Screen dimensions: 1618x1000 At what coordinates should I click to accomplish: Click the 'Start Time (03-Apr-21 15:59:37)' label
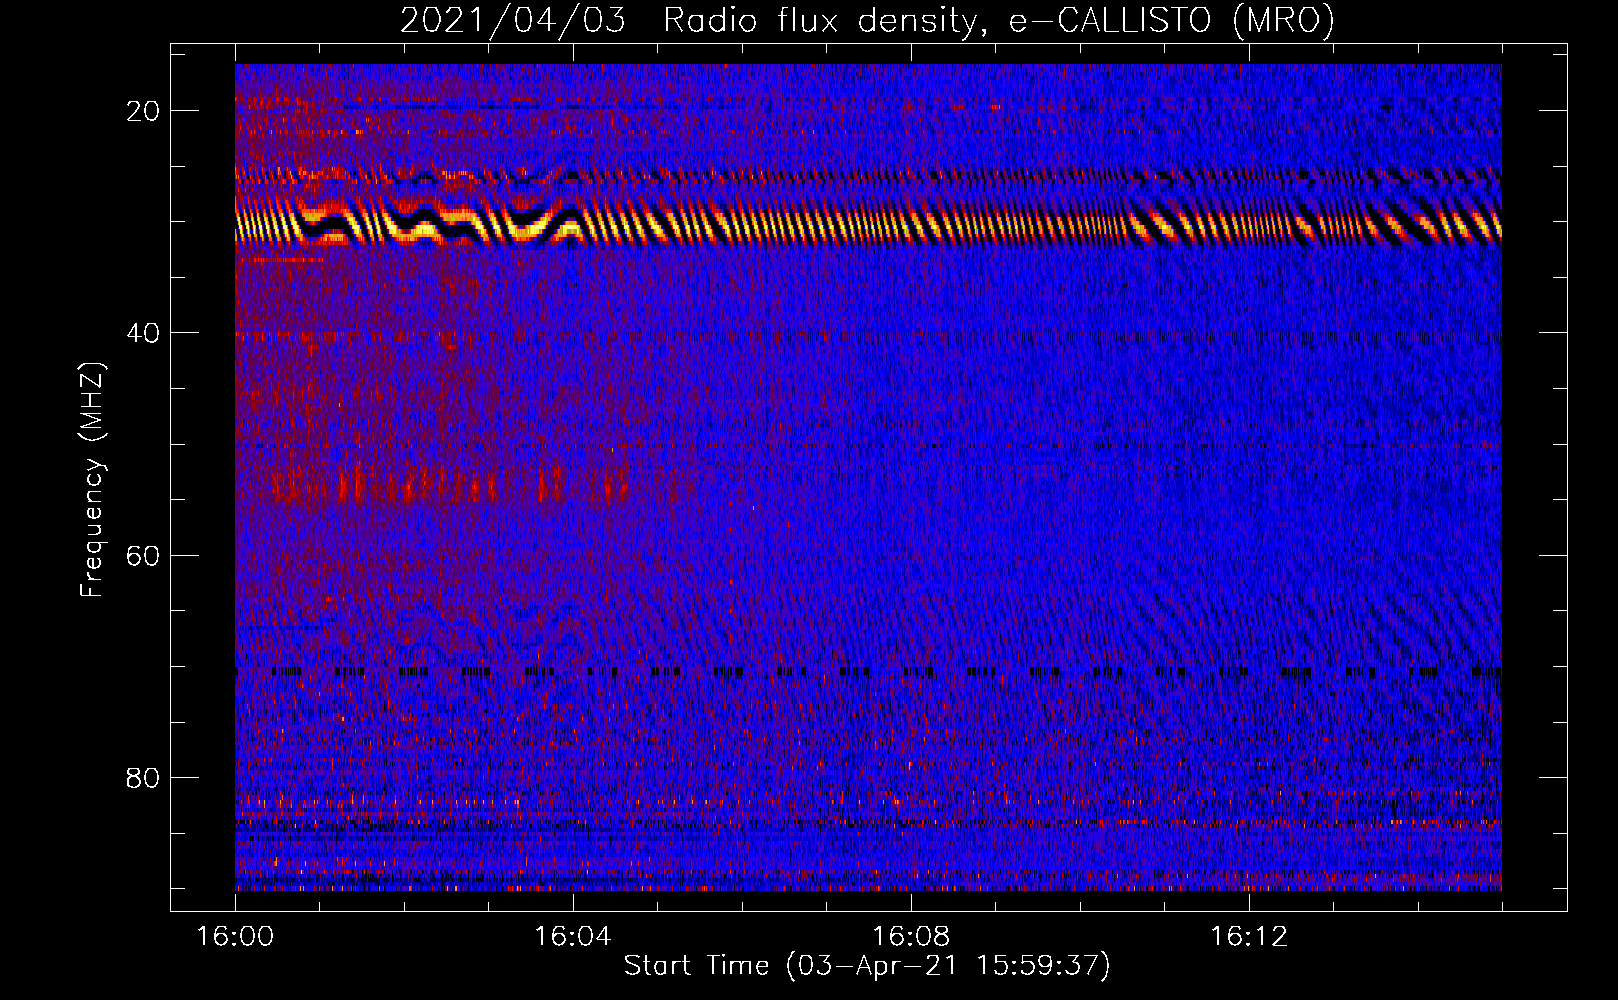pos(867,966)
